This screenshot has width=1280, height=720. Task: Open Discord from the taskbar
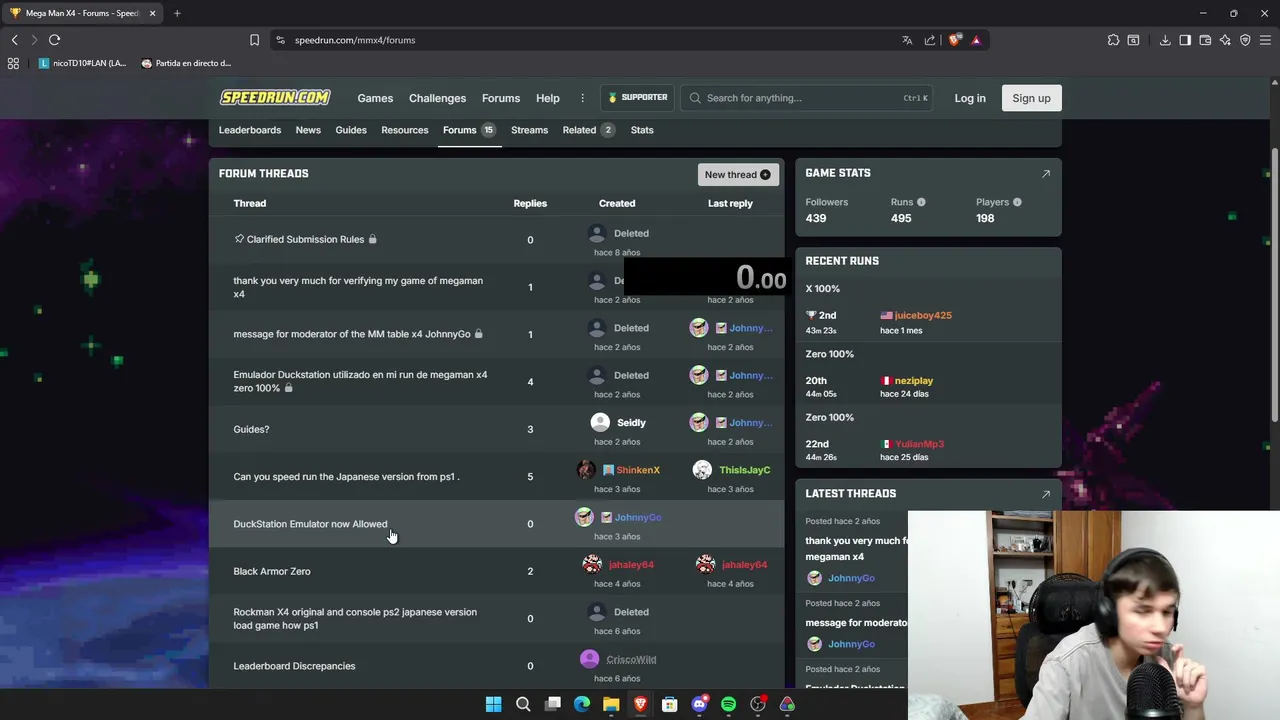tap(699, 704)
